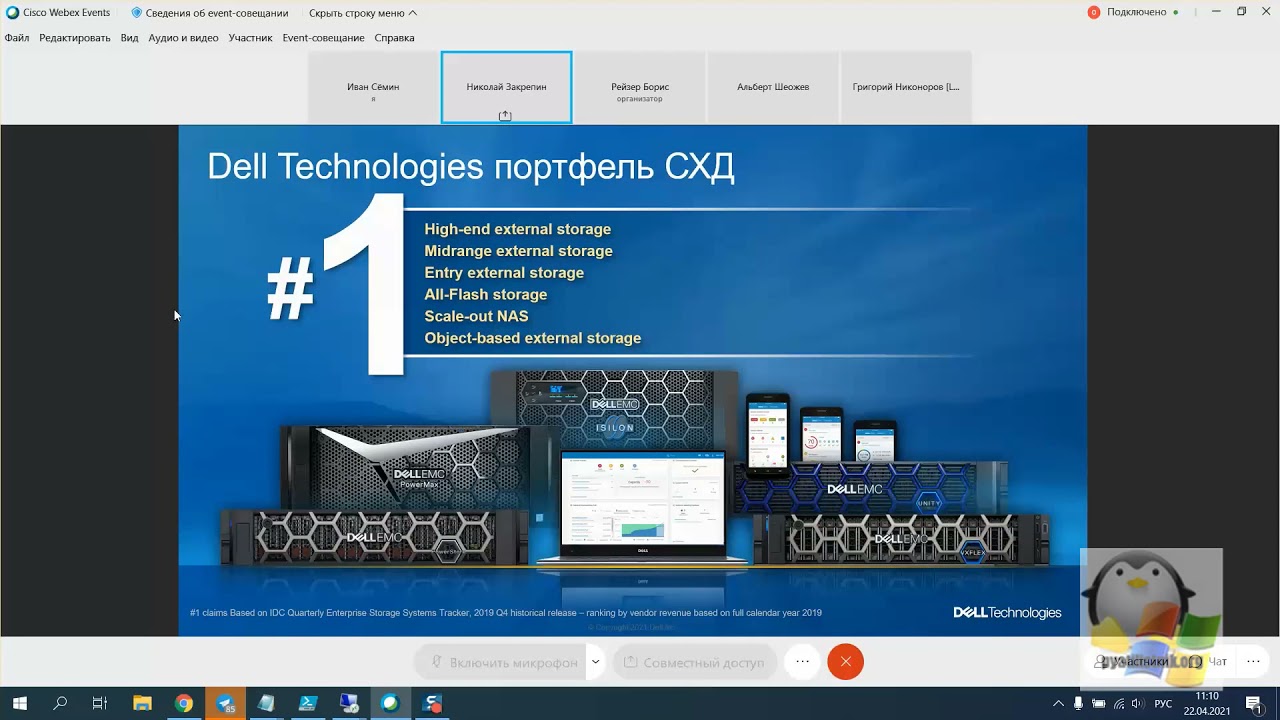This screenshot has width=1280, height=720.
Task: Open Google Chrome from taskbar
Action: point(183,703)
